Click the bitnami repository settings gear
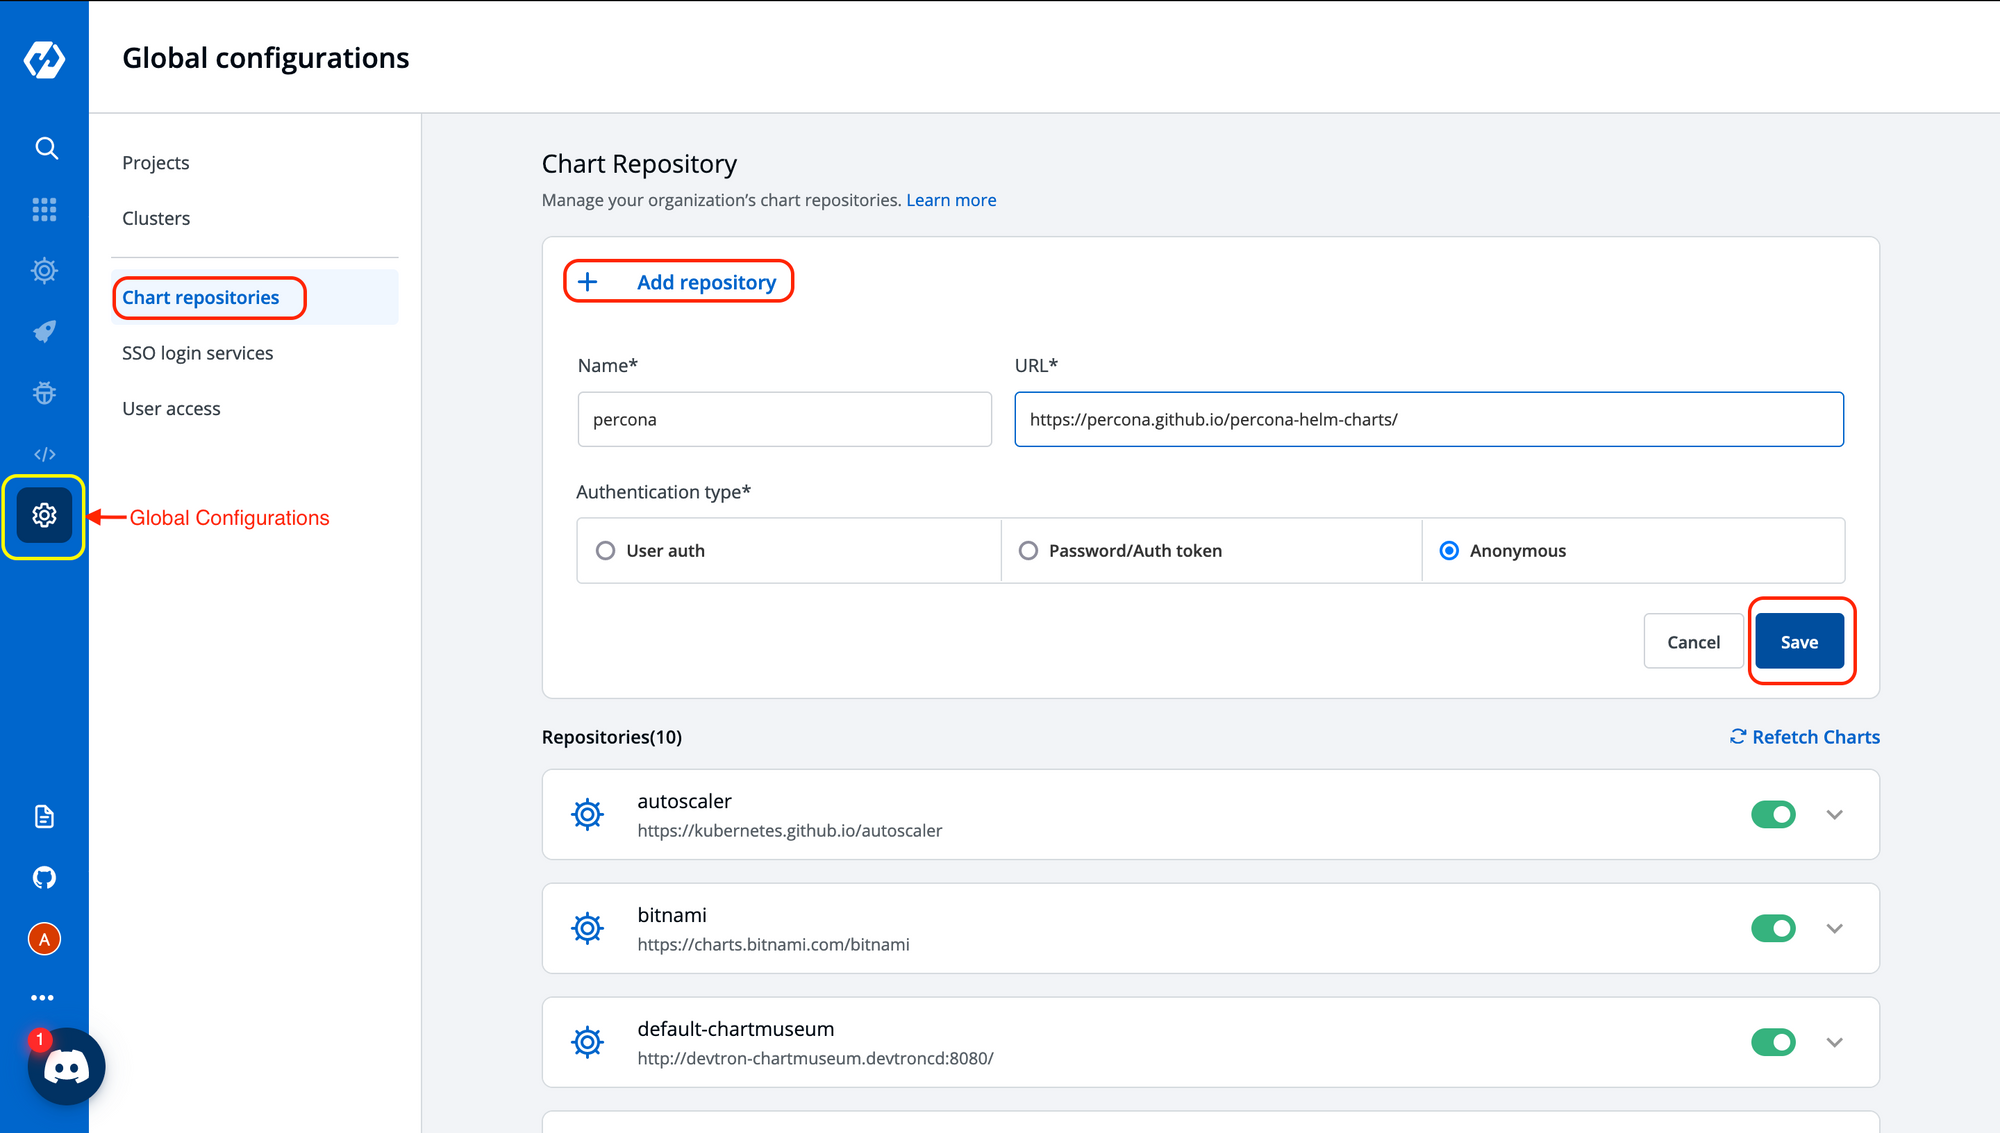Screen dimensions: 2000x1133 [587, 928]
